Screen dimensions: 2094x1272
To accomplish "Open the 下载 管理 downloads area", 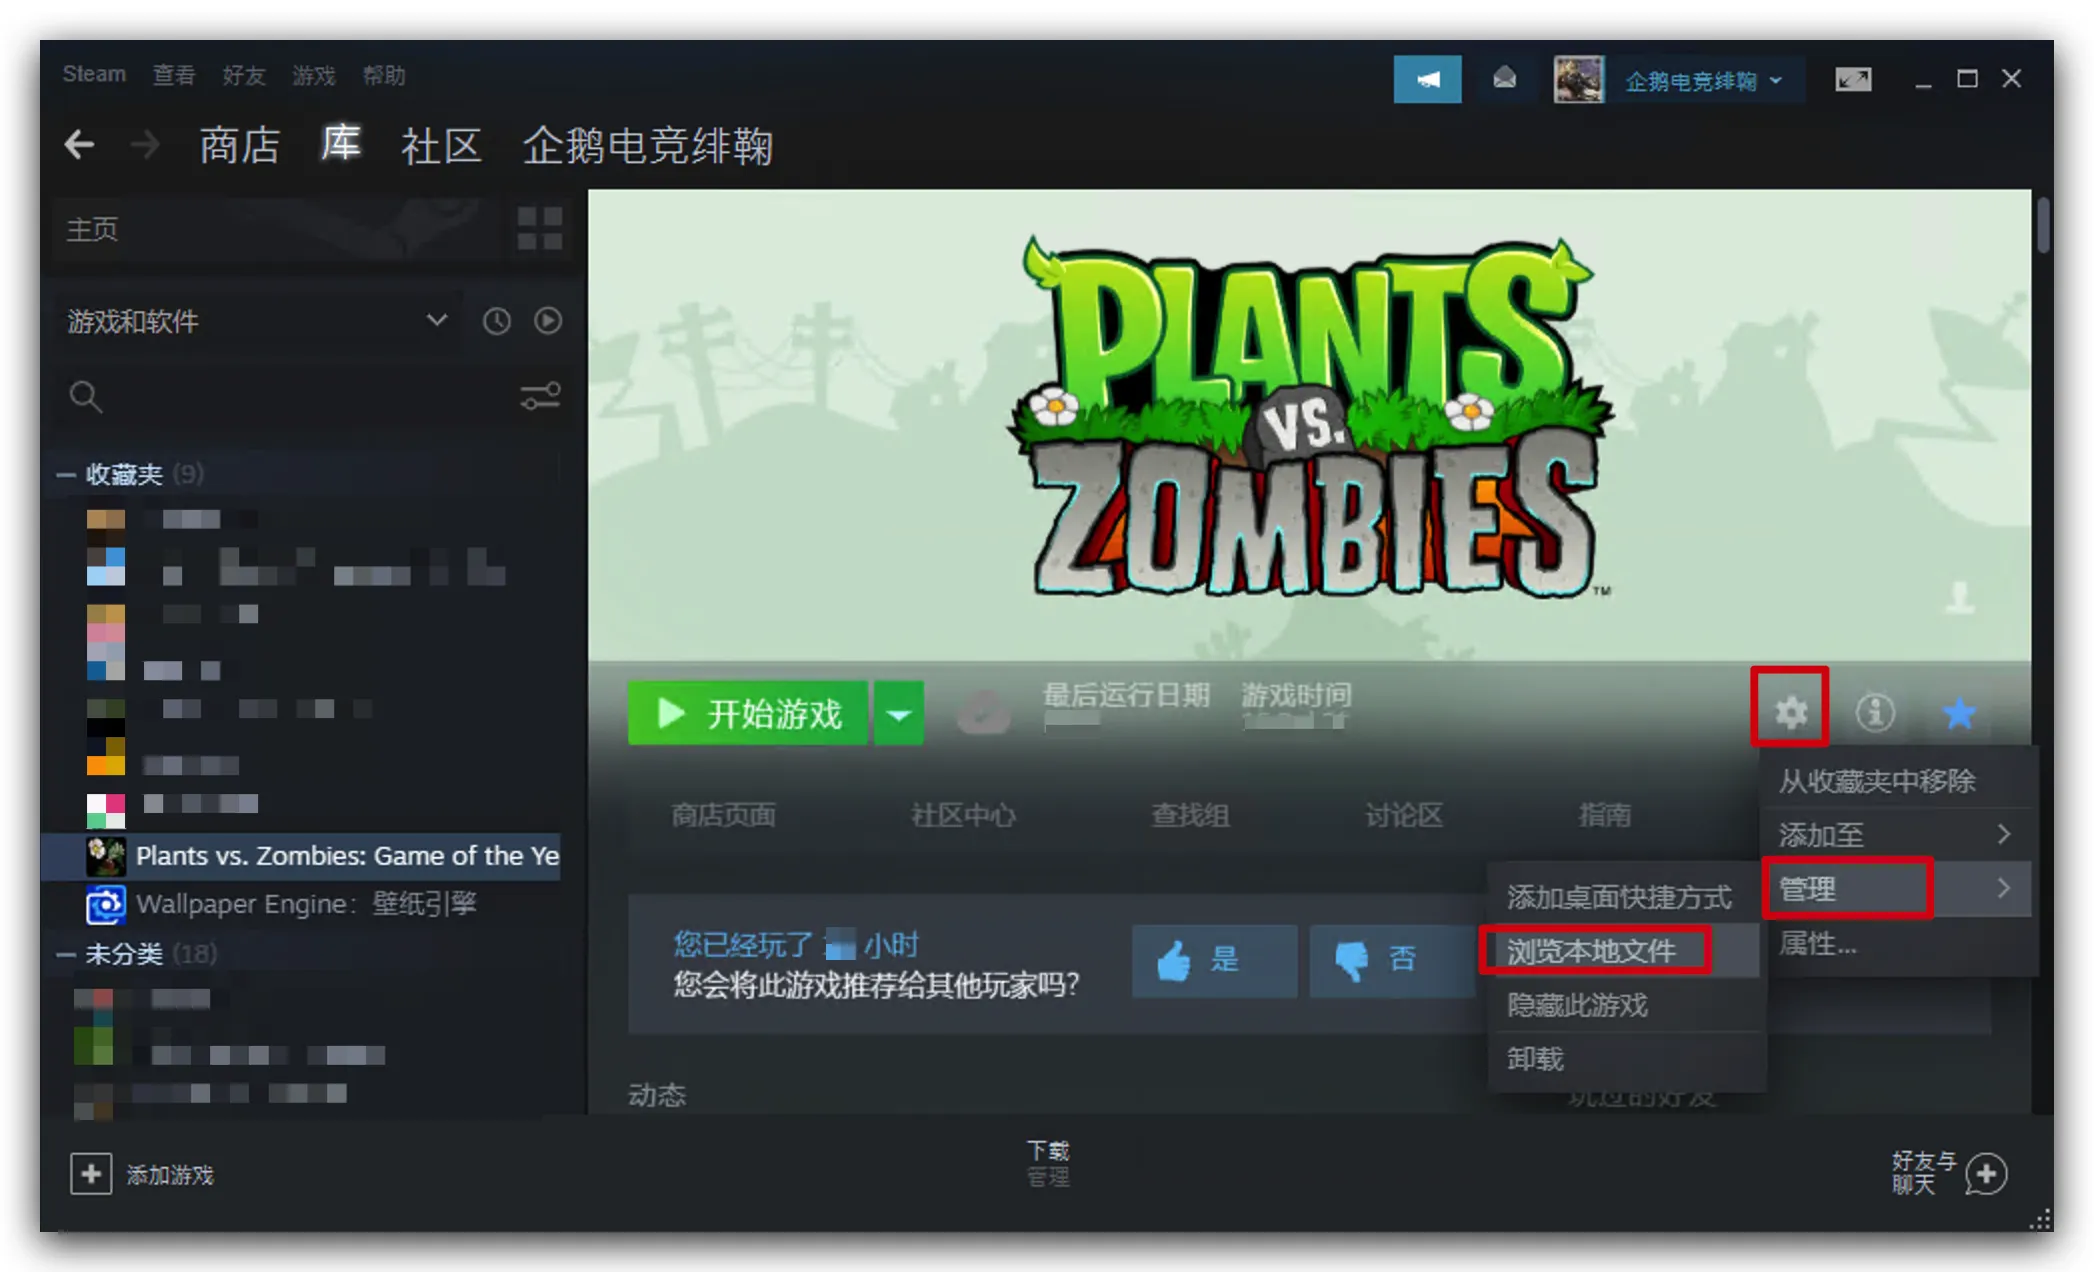I will point(1048,1164).
